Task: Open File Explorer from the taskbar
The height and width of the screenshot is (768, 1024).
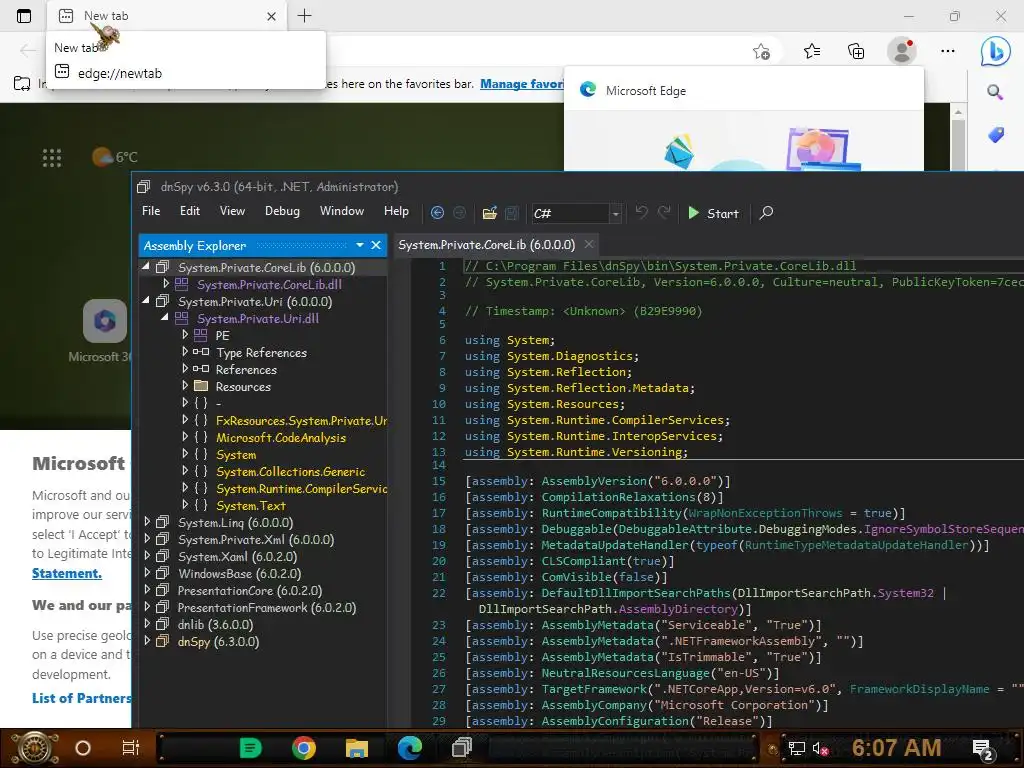Action: click(x=357, y=748)
